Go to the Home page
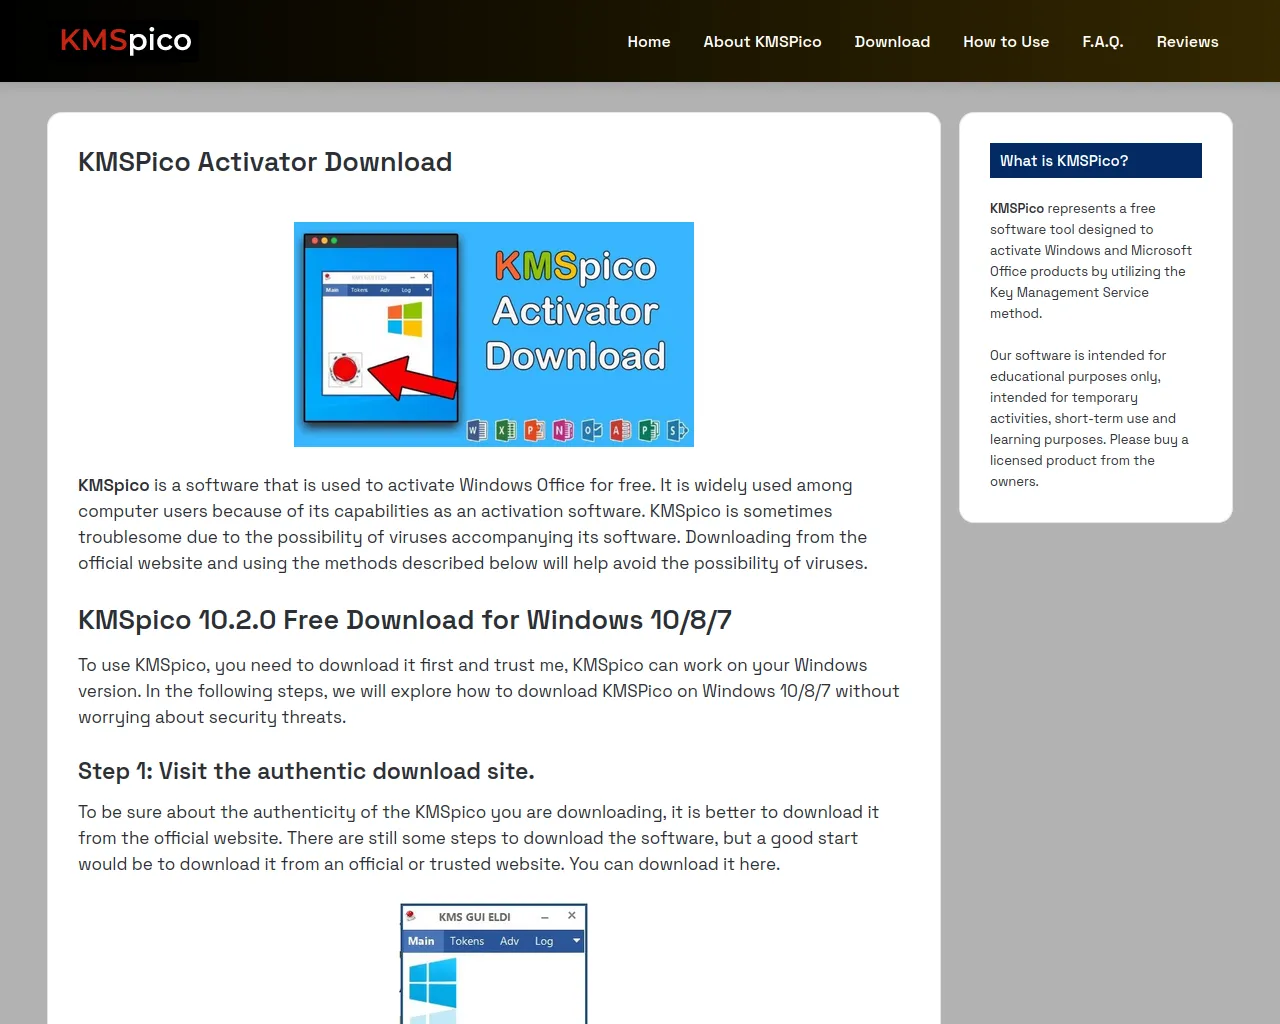Image resolution: width=1280 pixels, height=1024 pixels. click(649, 42)
